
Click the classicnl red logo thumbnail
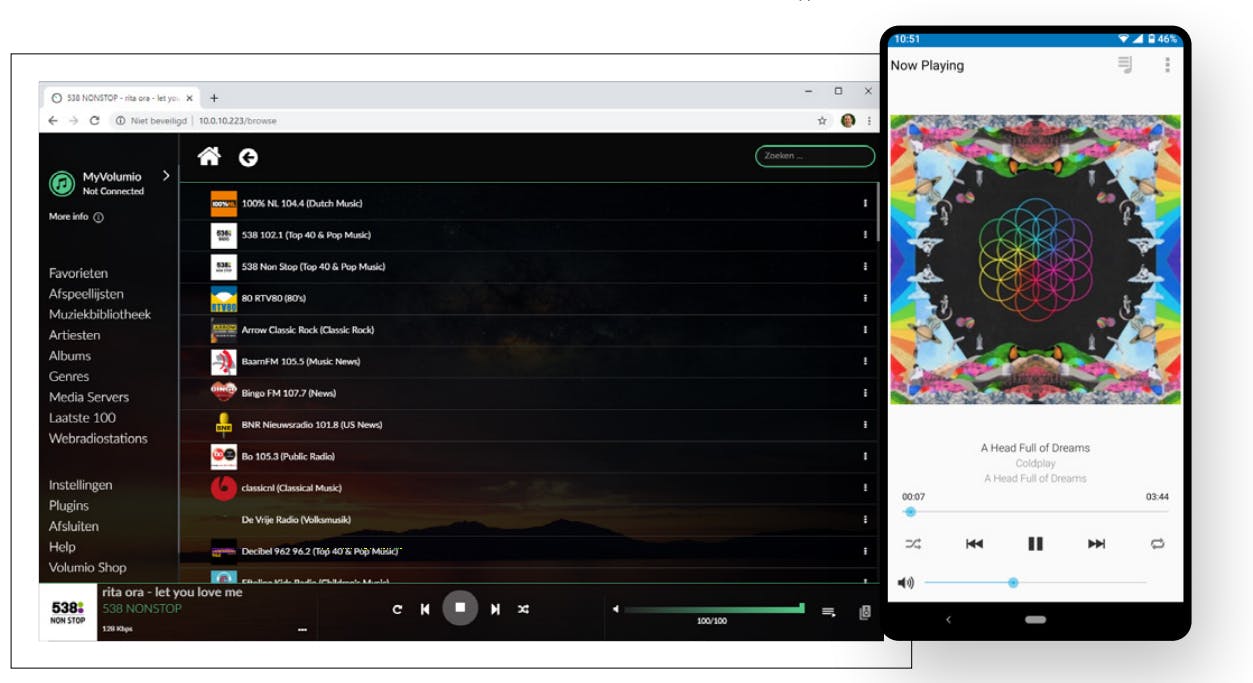[x=224, y=488]
